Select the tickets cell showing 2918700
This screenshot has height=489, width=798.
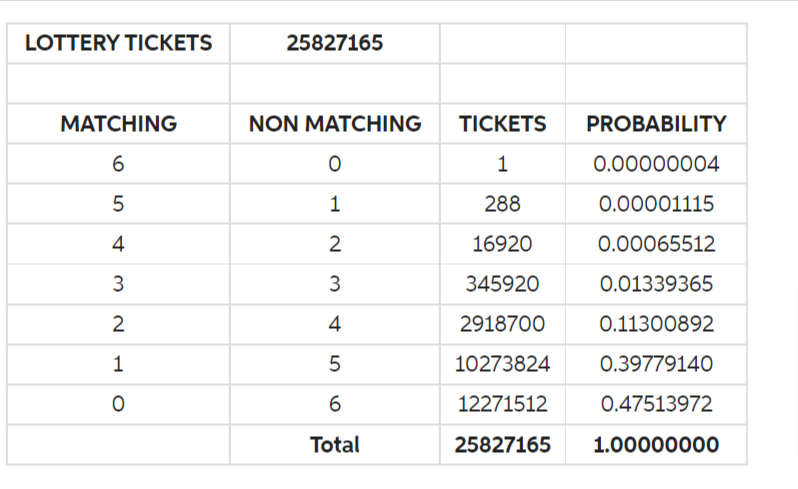click(502, 324)
